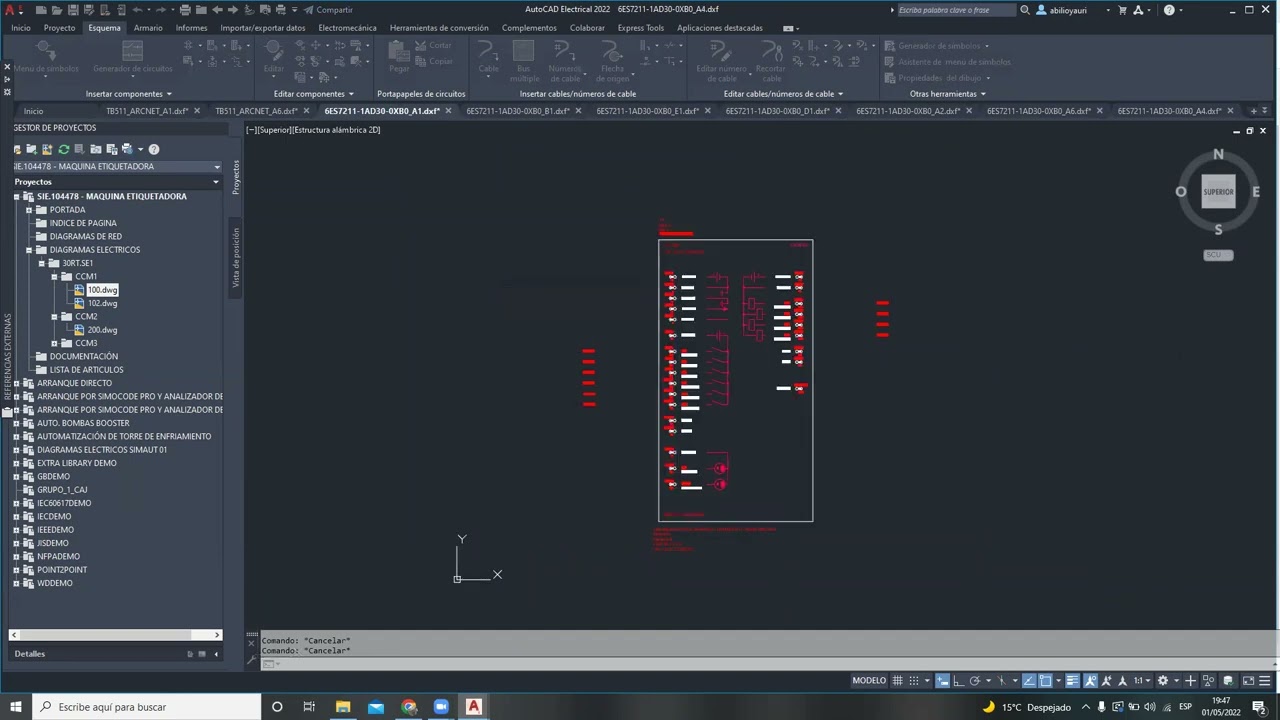Expand the ARRANQUE DIRECTO project node
This screenshot has height=720, width=1280.
pos(16,383)
